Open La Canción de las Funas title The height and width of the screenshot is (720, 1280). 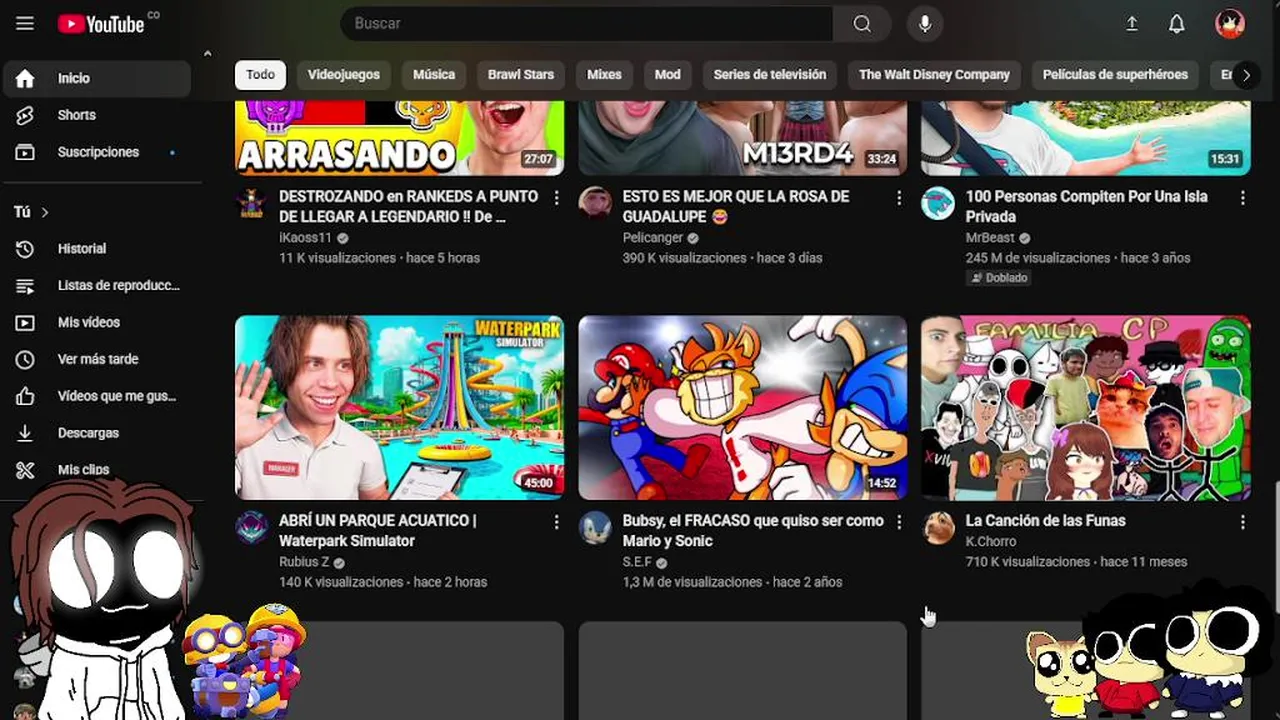(1045, 521)
